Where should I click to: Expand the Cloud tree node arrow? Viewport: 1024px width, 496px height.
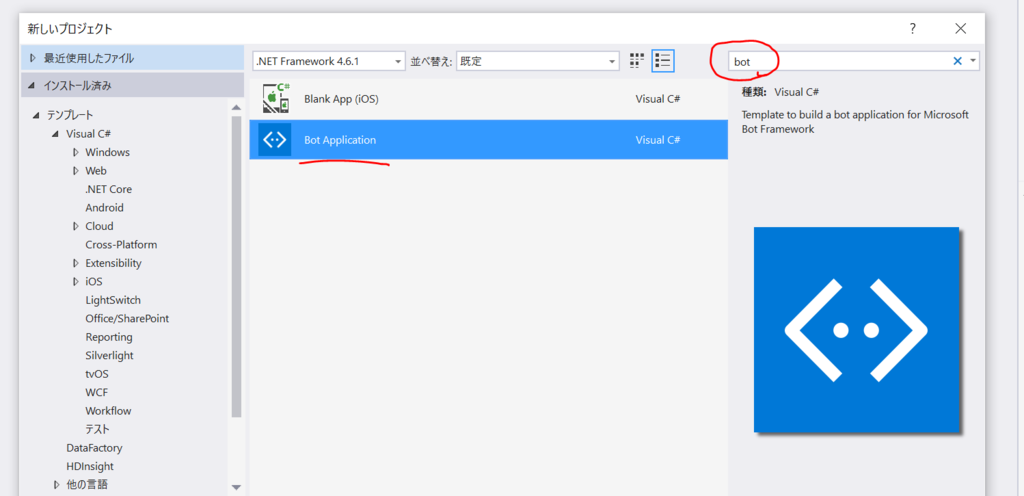point(76,226)
